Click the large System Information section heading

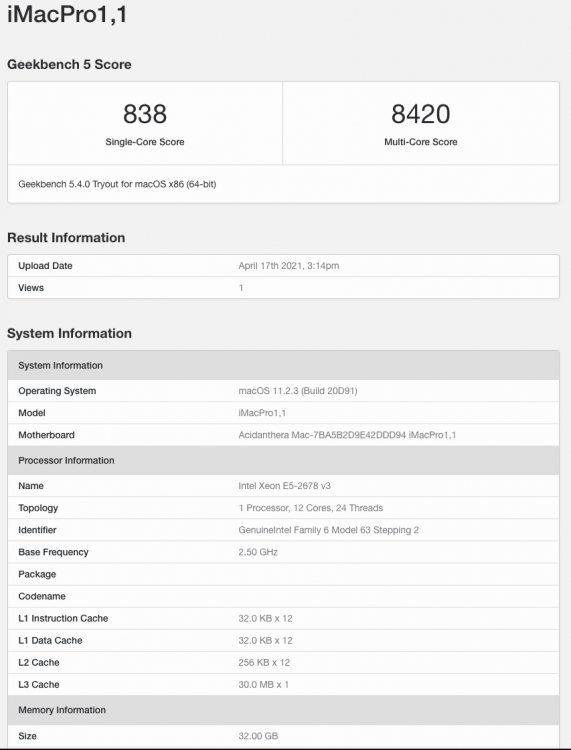tap(69, 333)
